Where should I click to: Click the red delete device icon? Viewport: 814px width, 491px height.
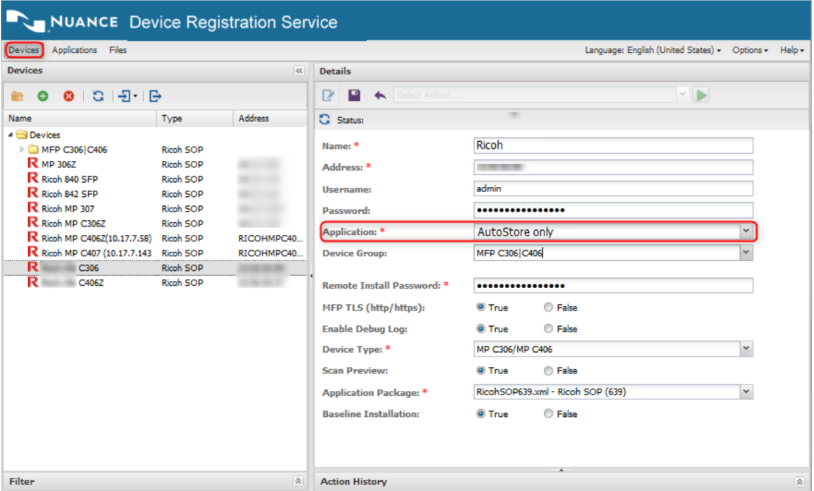tap(69, 96)
